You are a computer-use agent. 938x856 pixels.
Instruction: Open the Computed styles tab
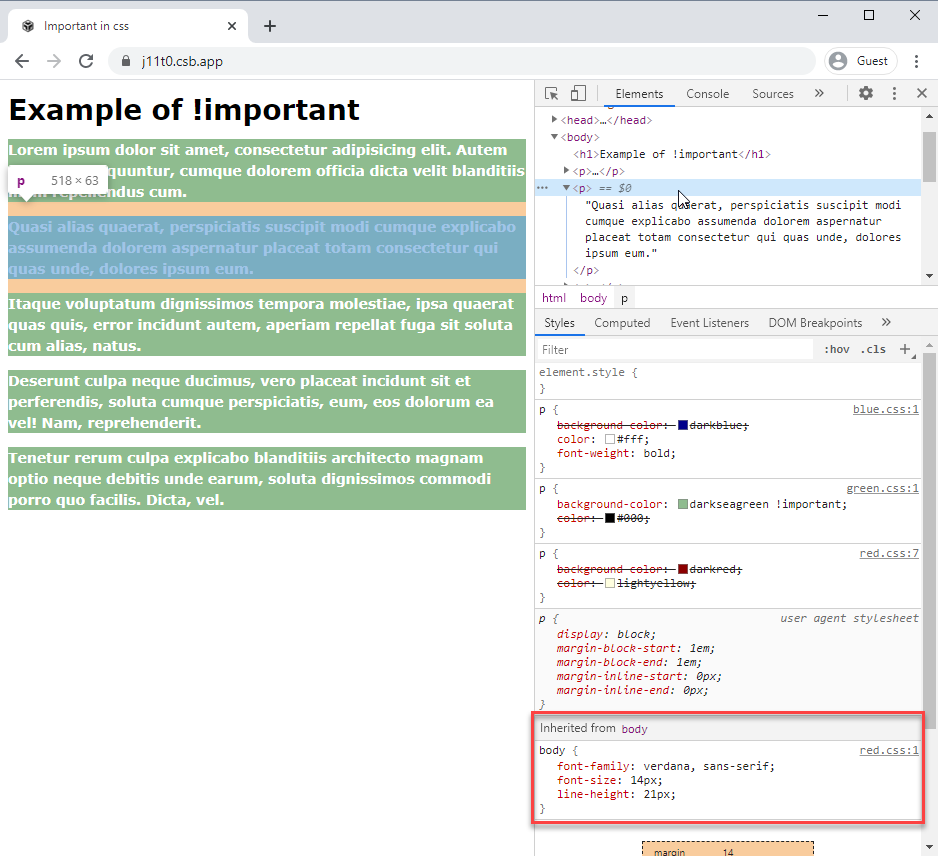[x=622, y=322]
